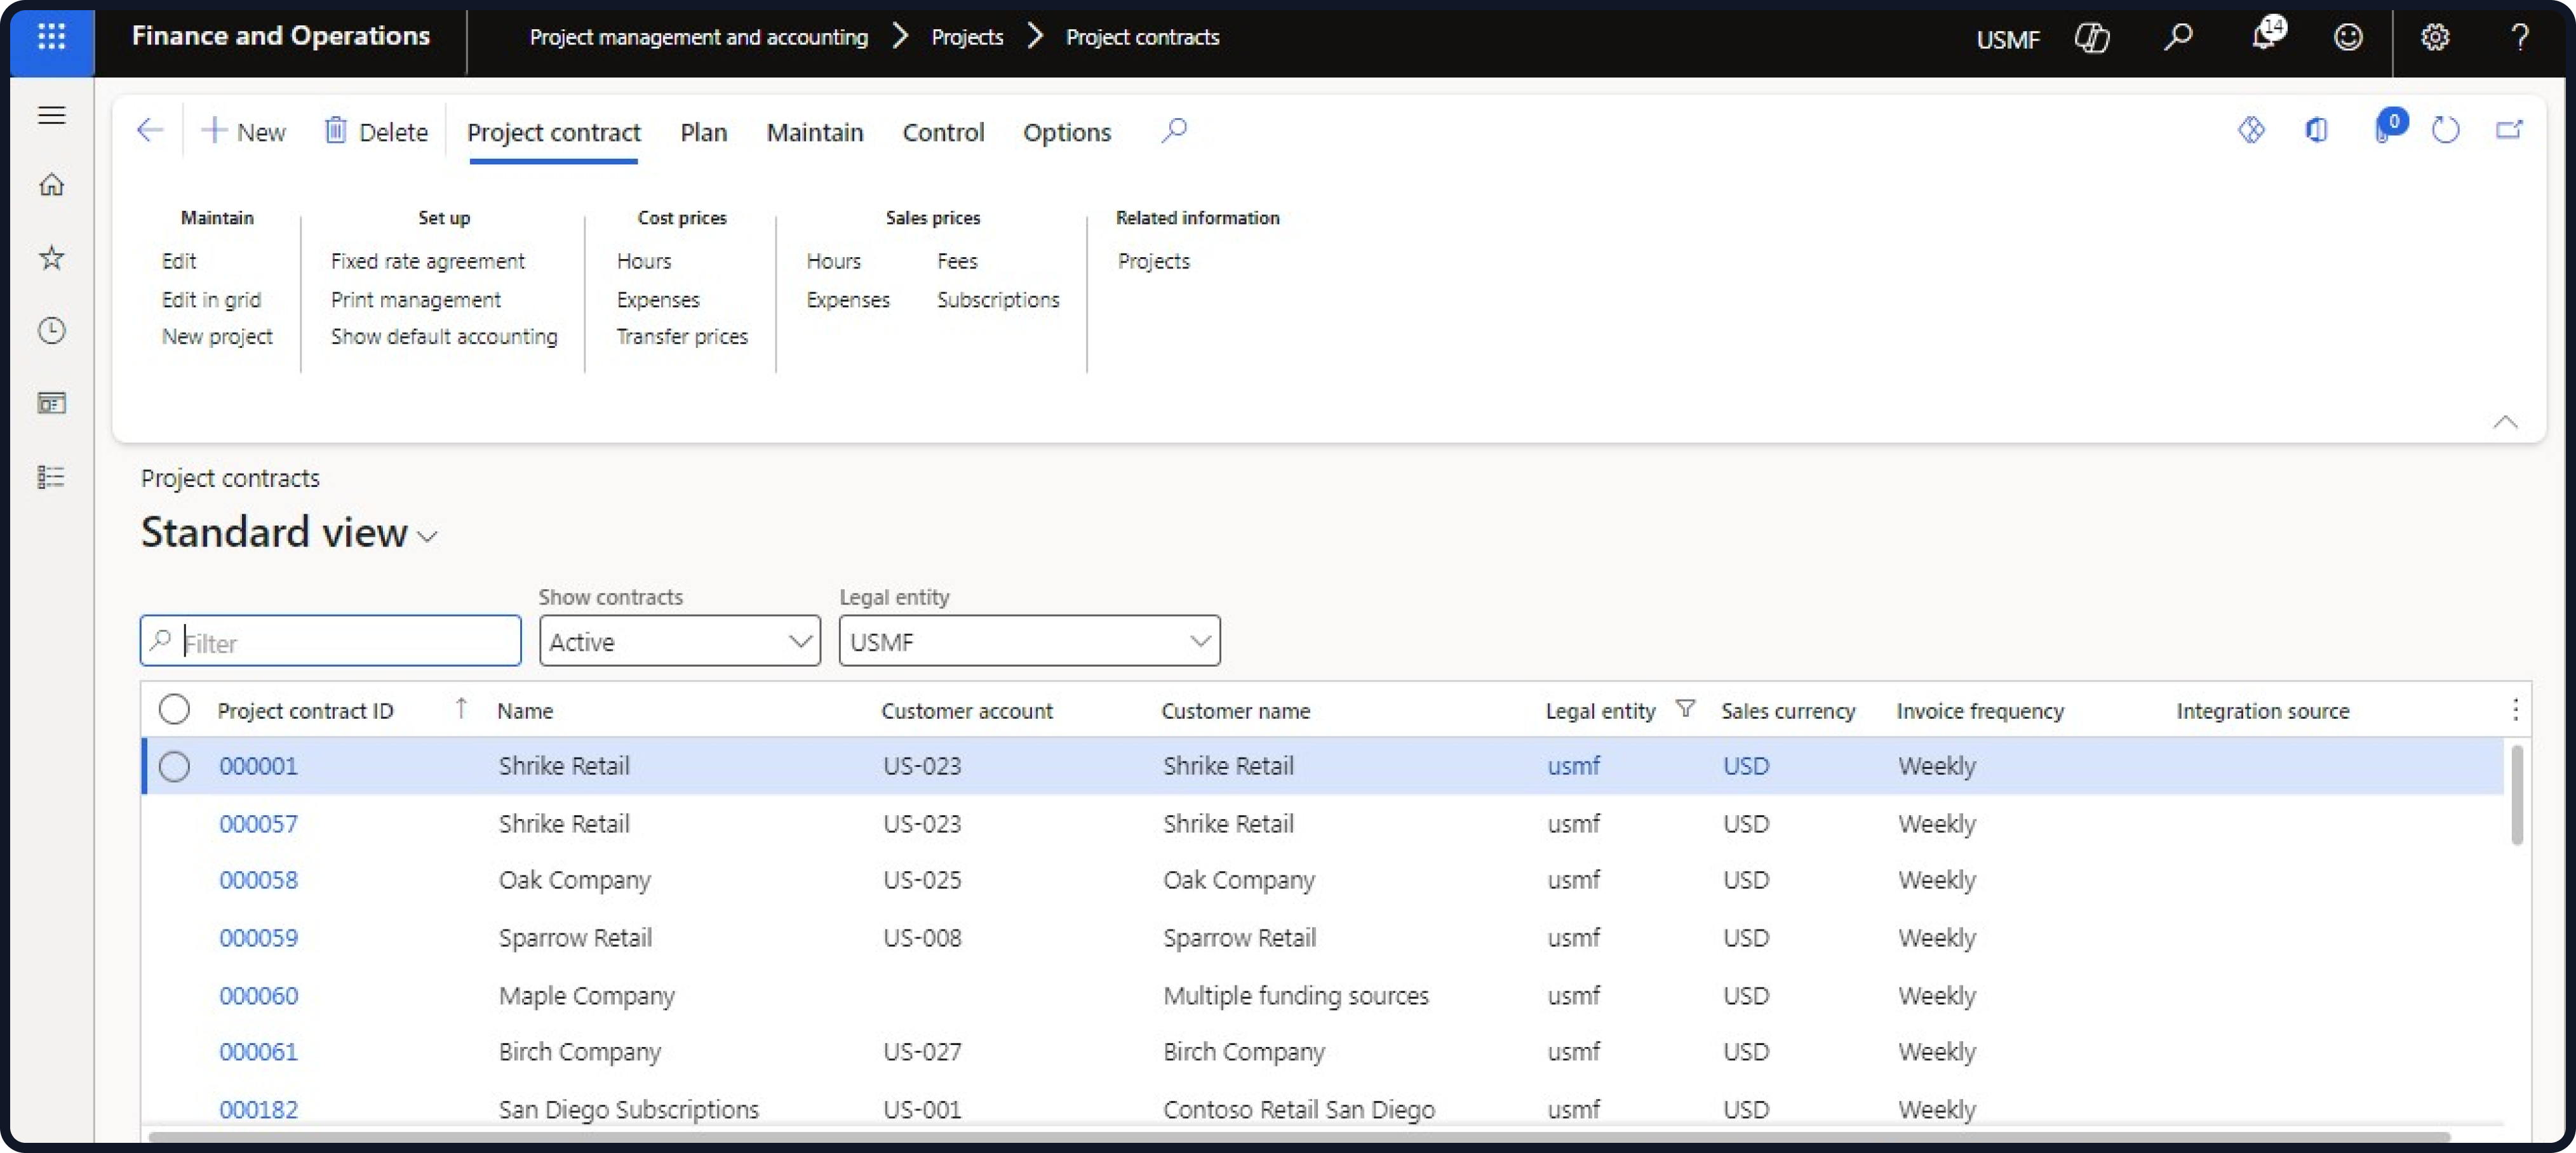Screen dimensions: 2576x1153
Task: Click sort arrow on Project contract ID
Action: [x=461, y=709]
